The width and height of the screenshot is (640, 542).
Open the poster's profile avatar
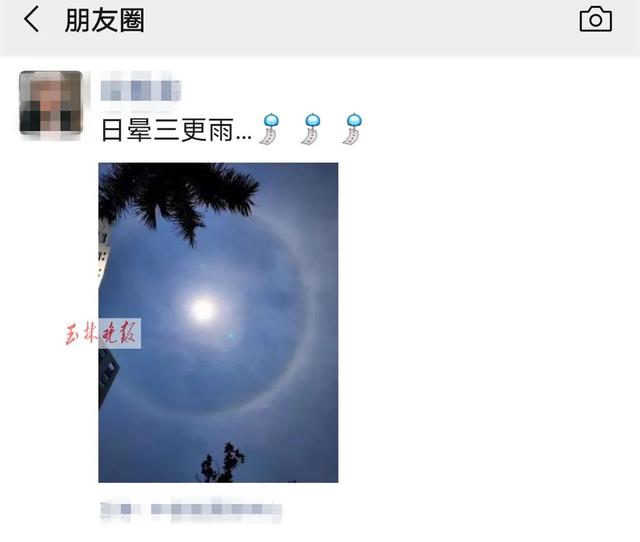[x=51, y=103]
